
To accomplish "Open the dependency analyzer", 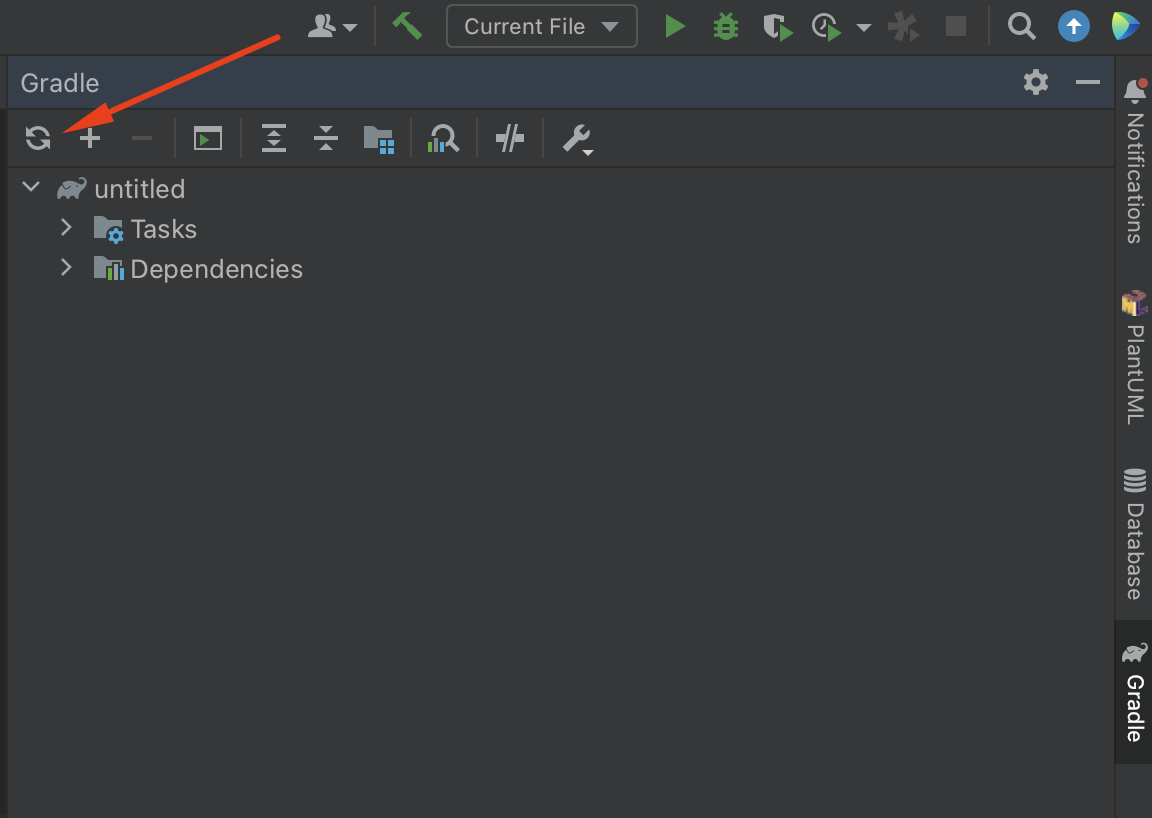I will 443,138.
